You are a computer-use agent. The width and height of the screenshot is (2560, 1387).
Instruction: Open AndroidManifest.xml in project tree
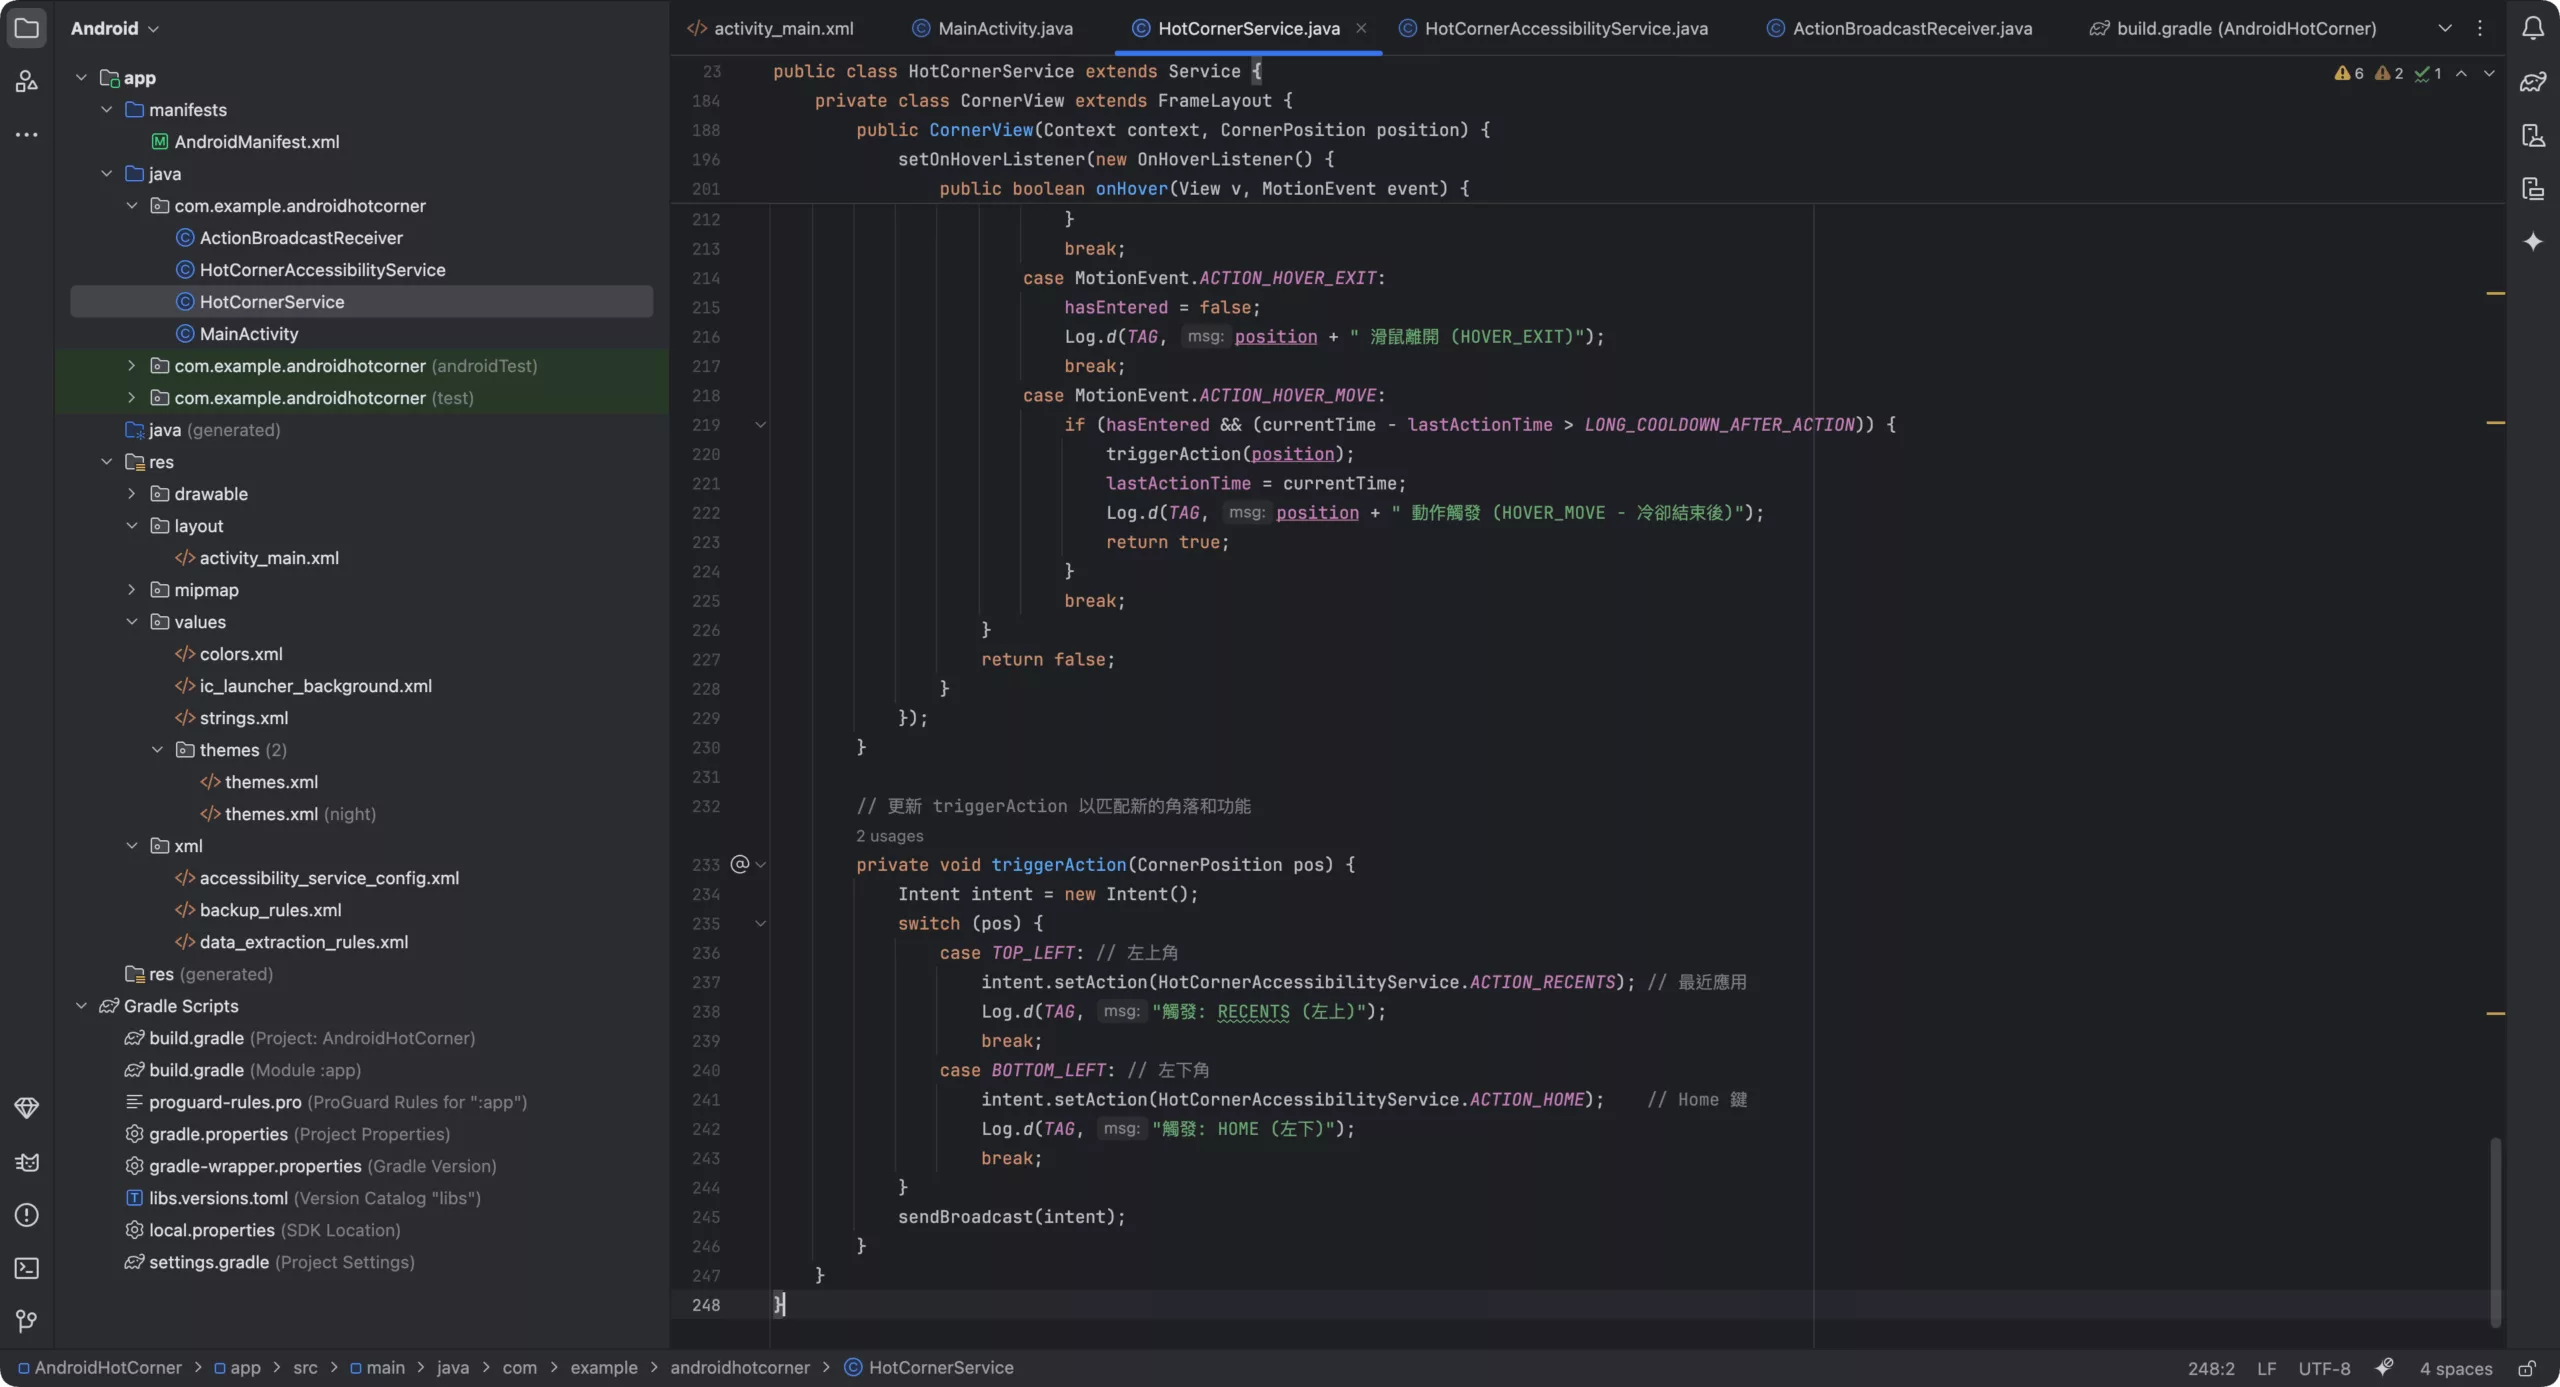[245, 141]
